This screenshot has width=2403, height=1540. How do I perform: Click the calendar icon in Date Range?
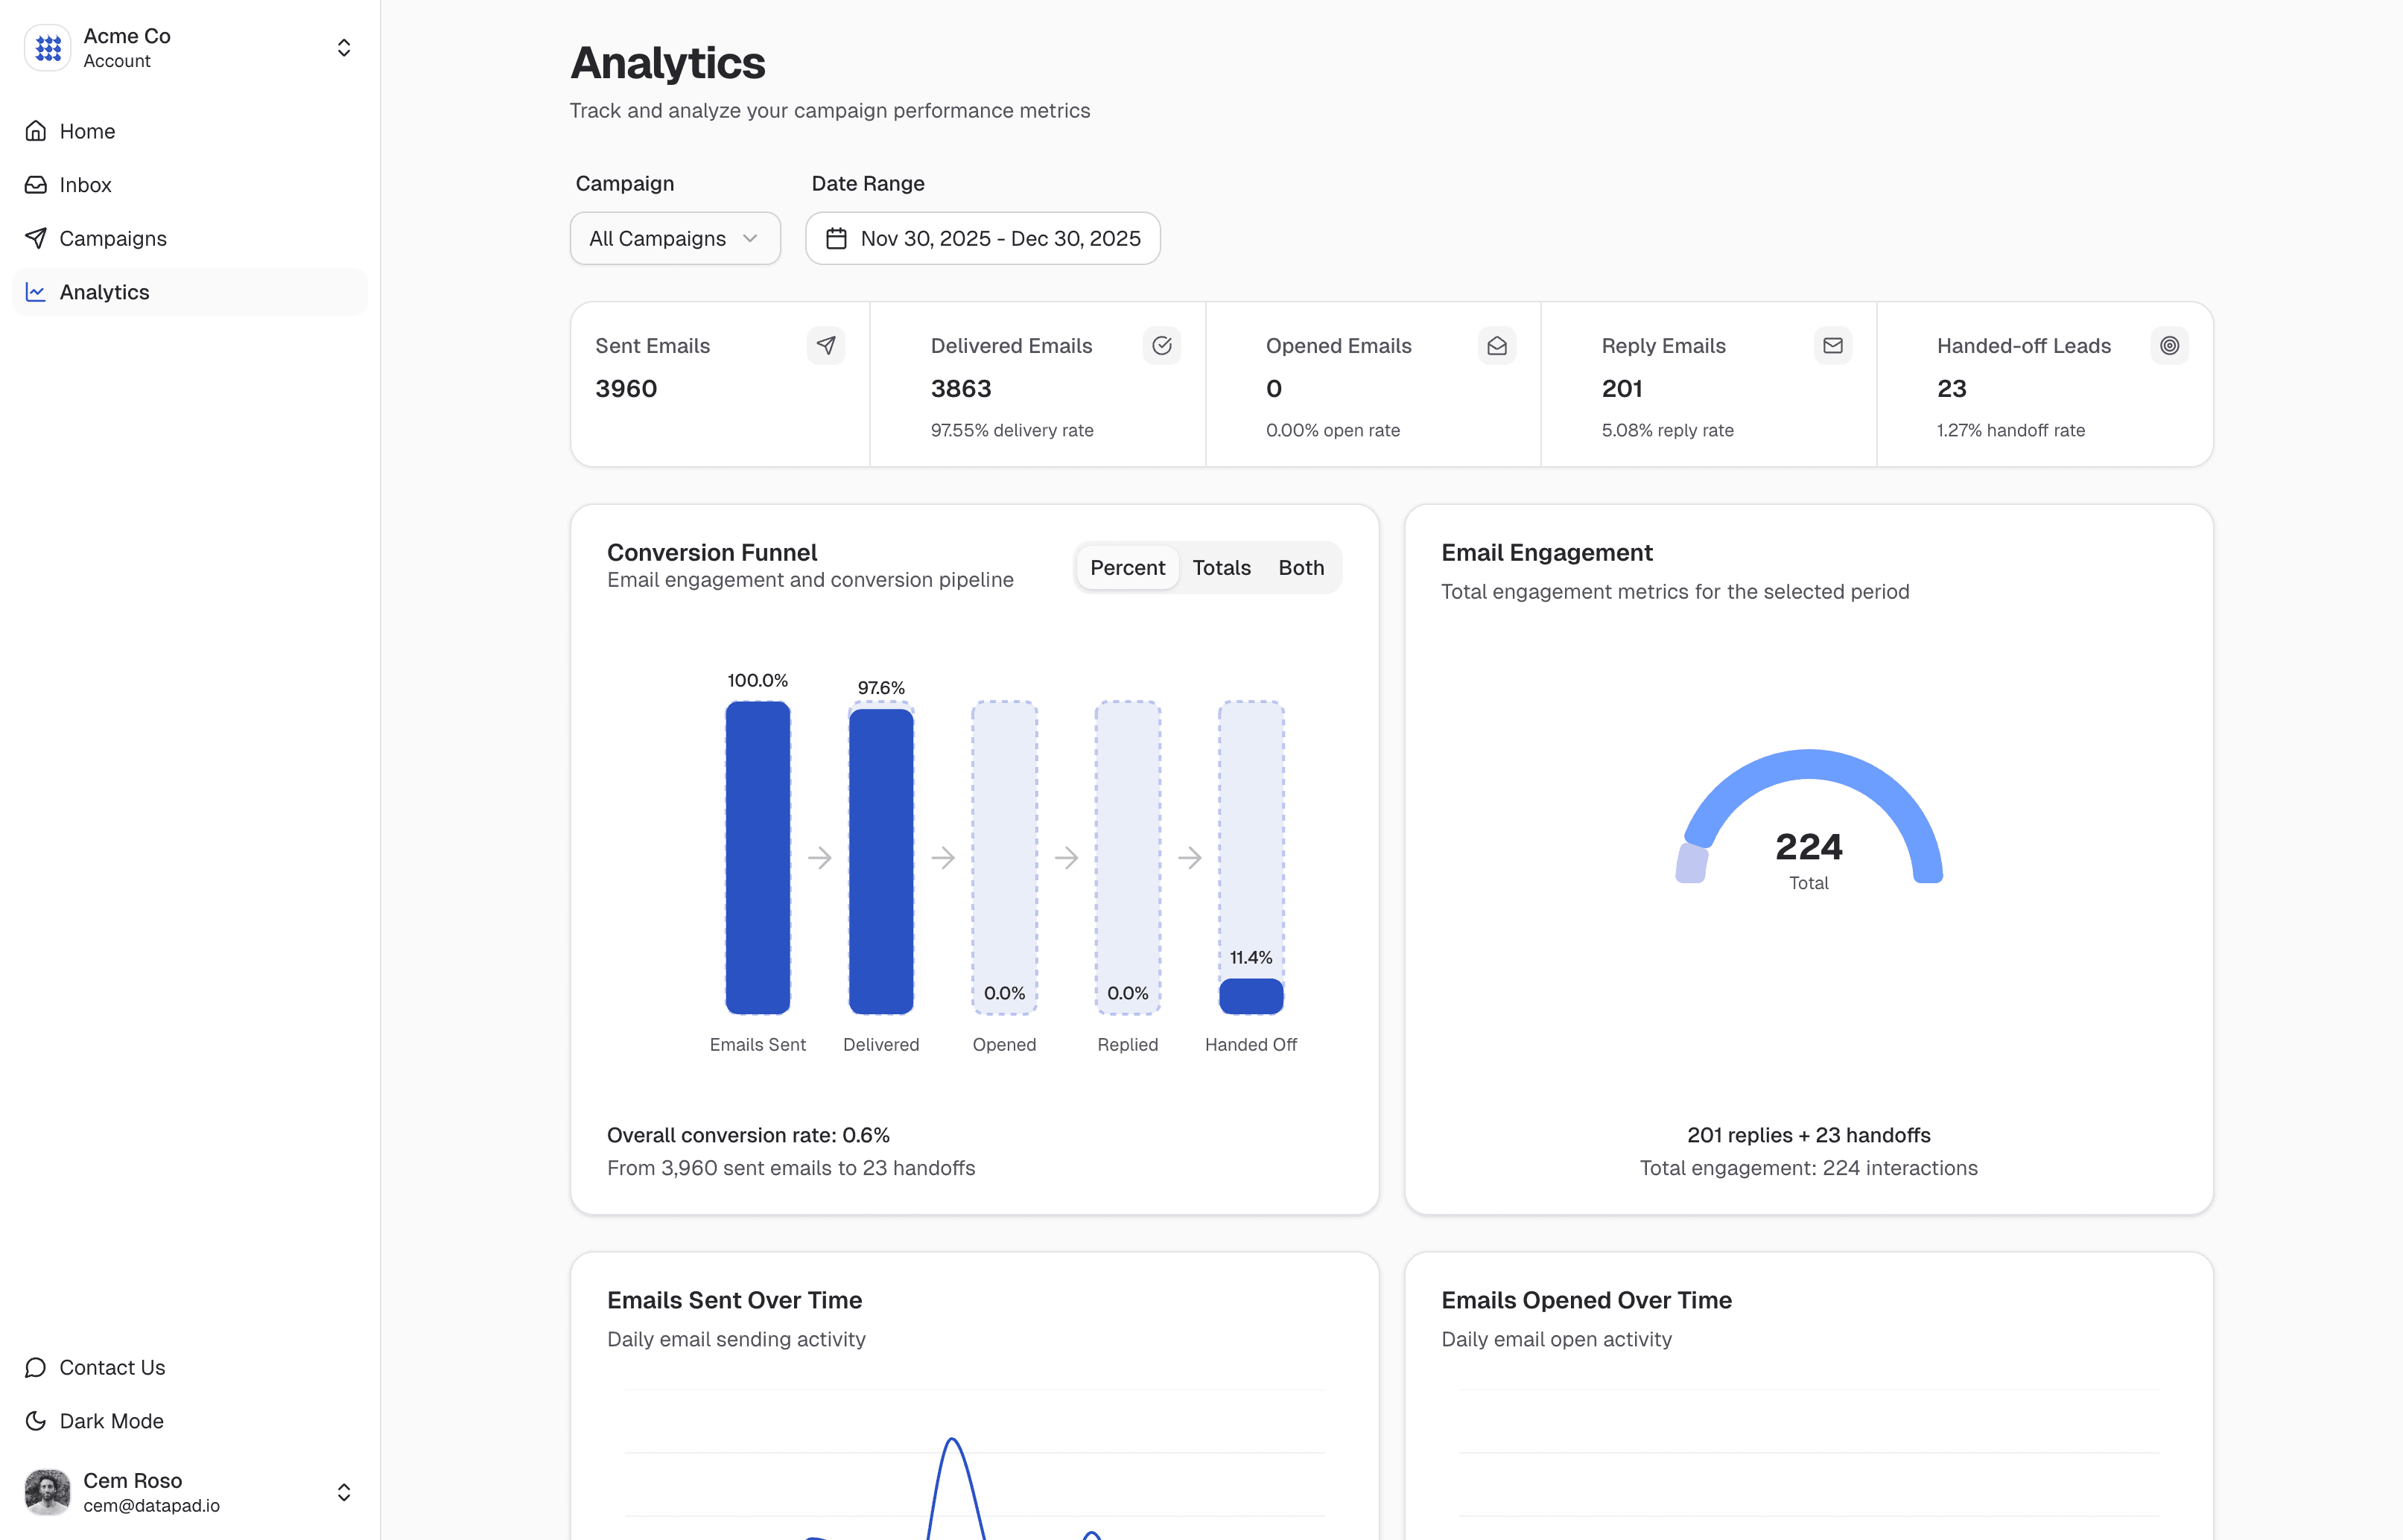click(836, 239)
